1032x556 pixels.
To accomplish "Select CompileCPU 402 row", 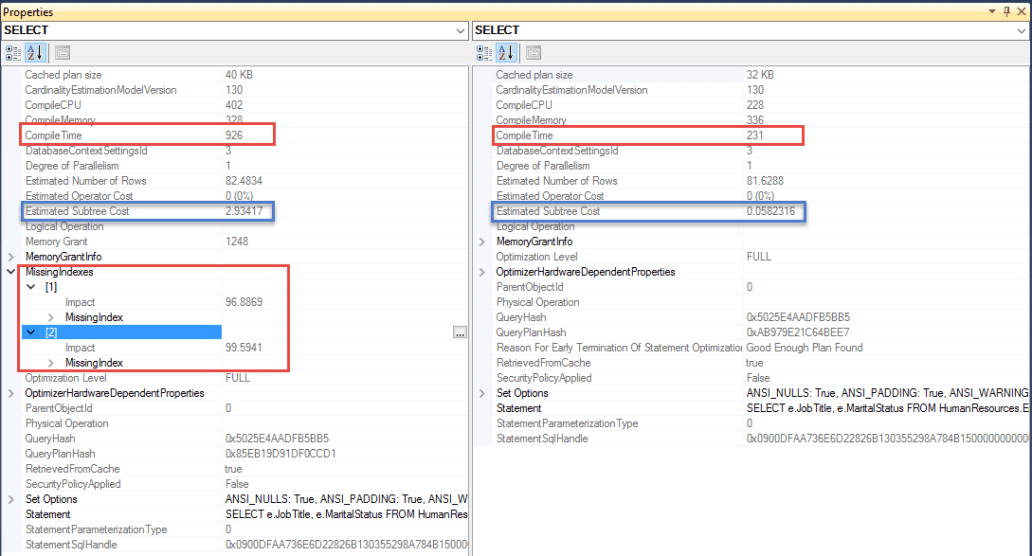I will tap(244, 105).
